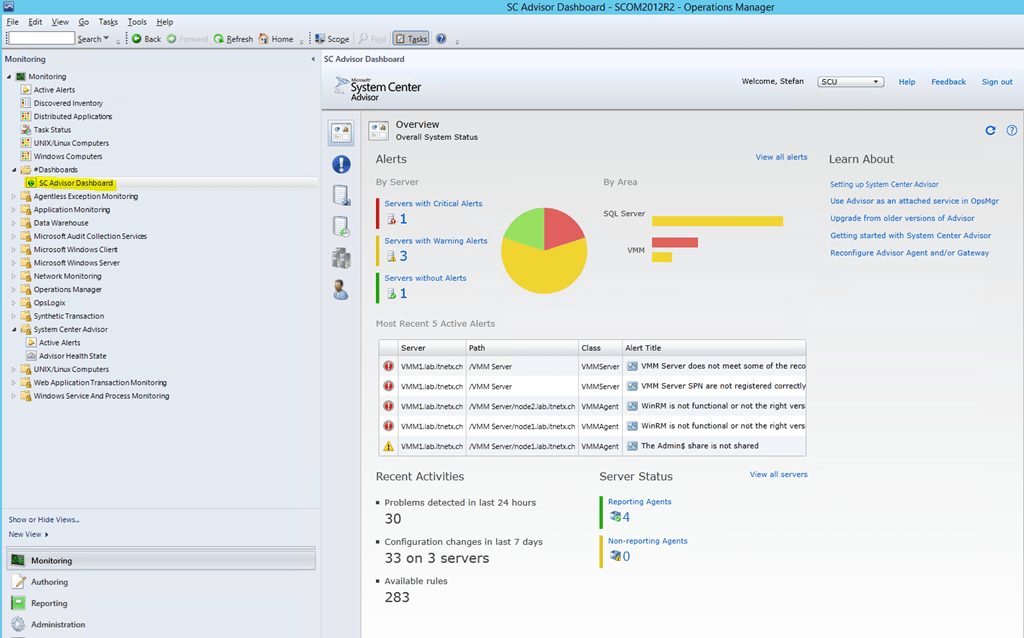Click the dashboard help question mark icon
This screenshot has width=1024, height=638.
tap(1012, 131)
